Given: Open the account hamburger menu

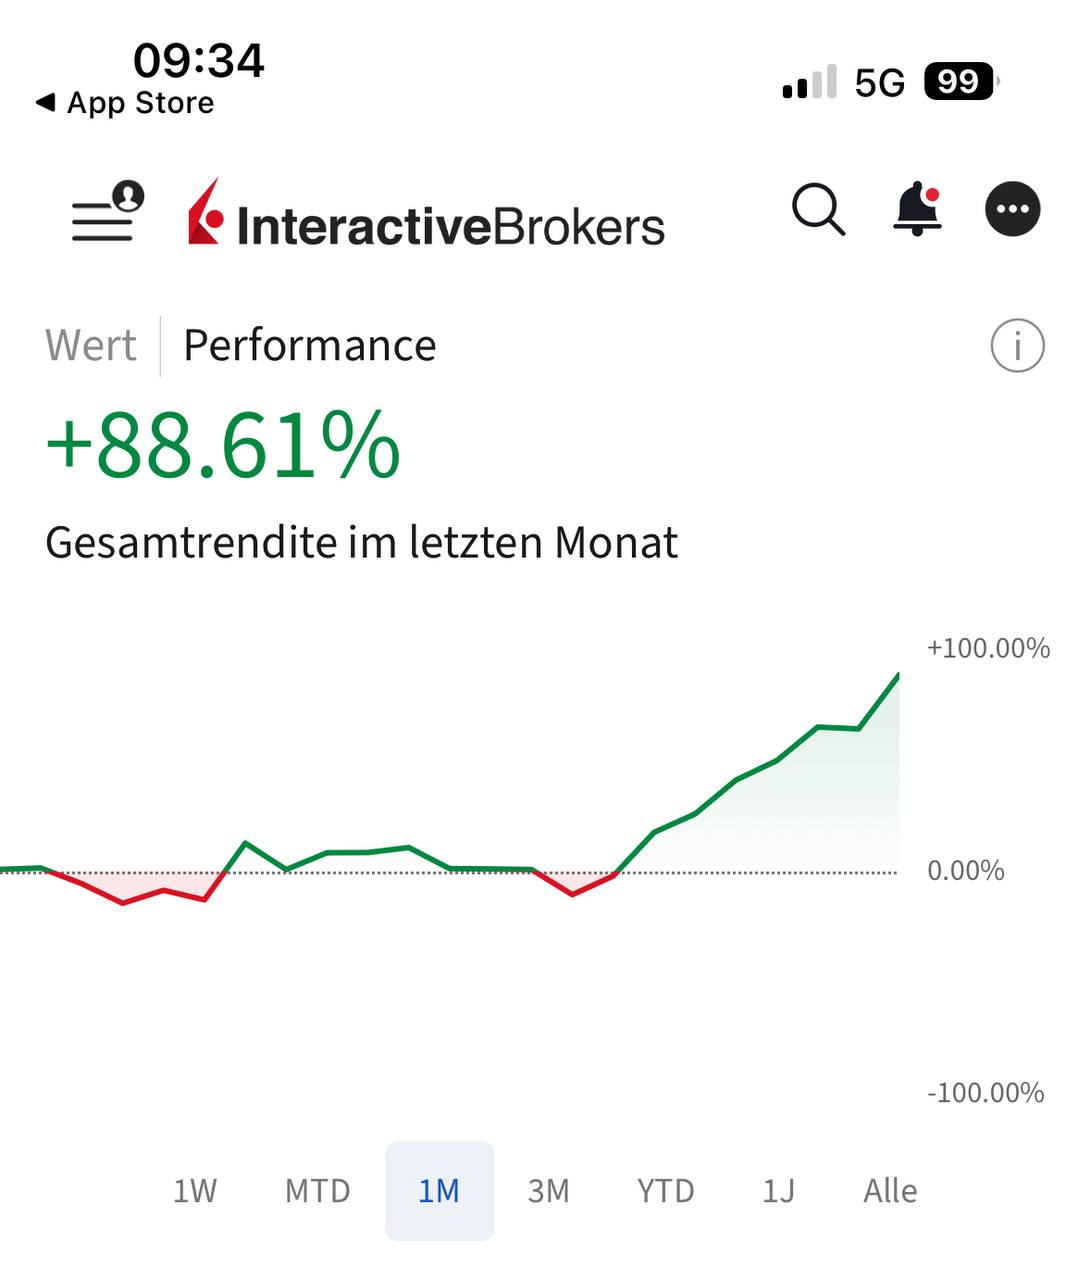Looking at the screenshot, I should coord(106,212).
